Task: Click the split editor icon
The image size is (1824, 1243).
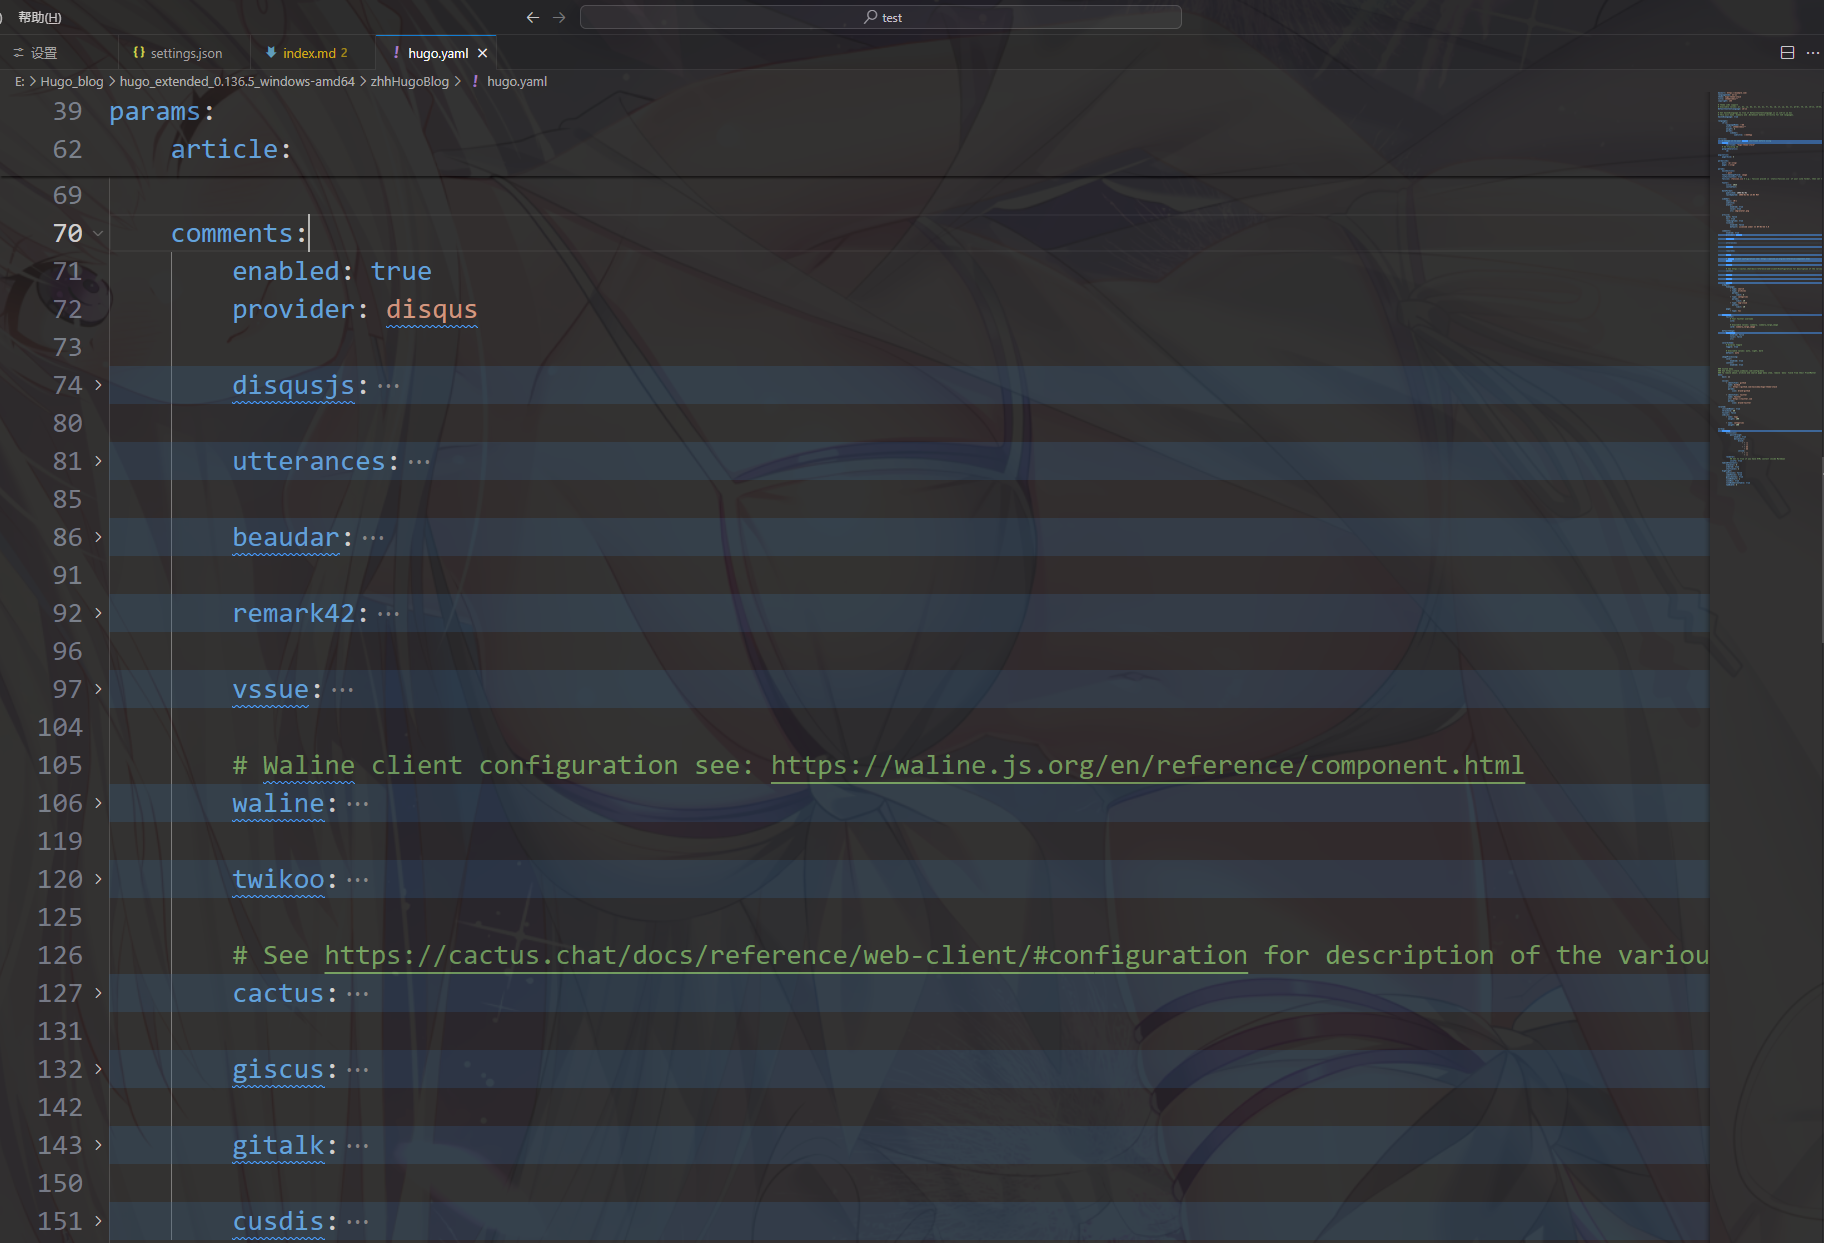Action: click(x=1786, y=52)
